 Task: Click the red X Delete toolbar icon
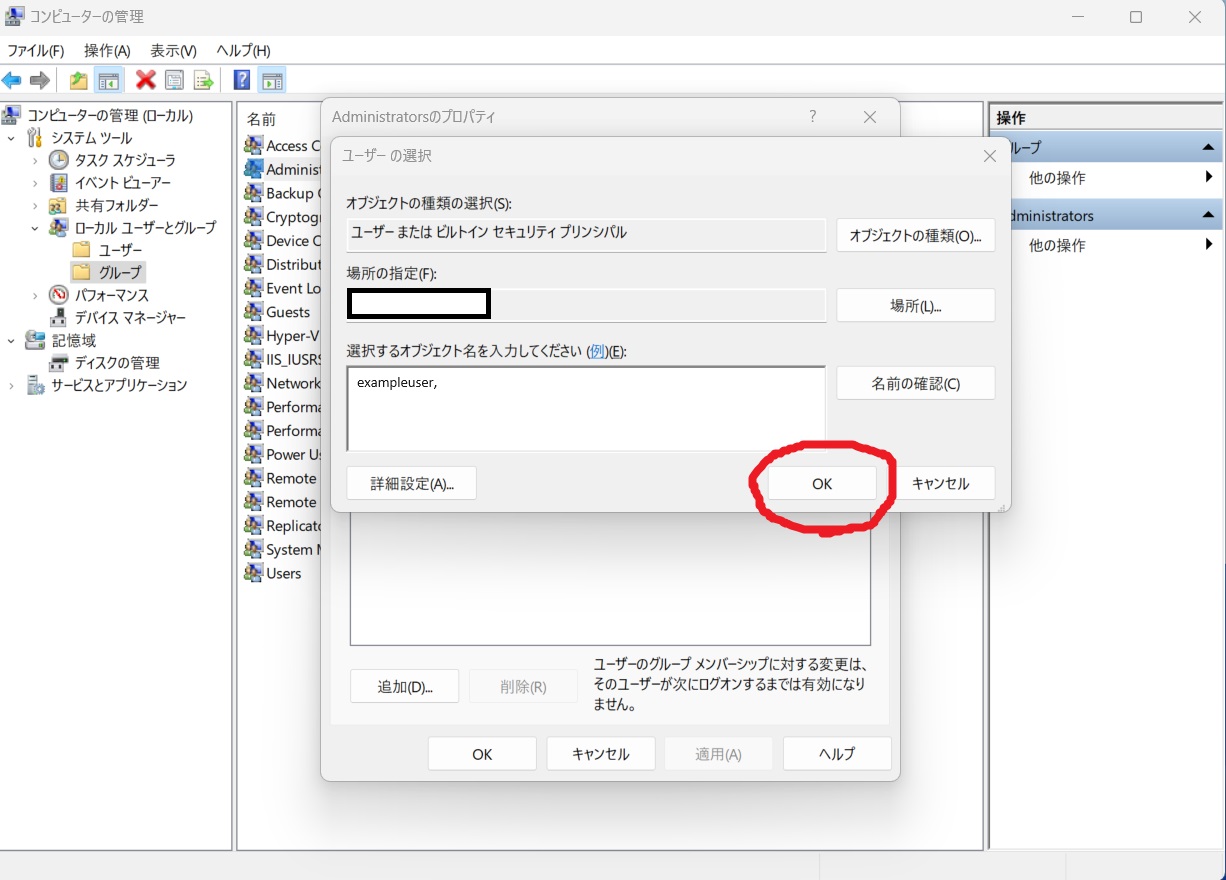point(146,81)
